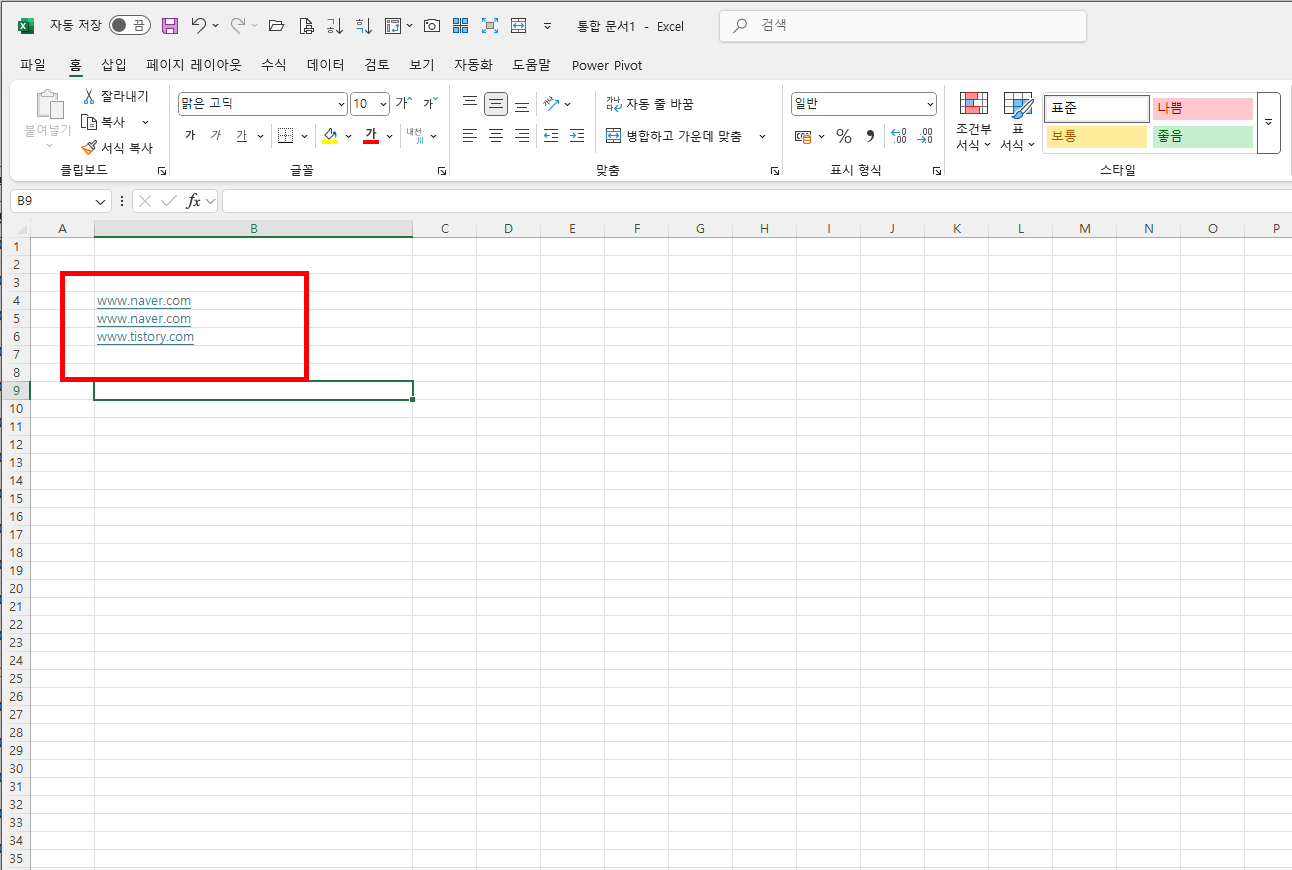Open the font group dialog launcher
The image size is (1292, 870).
(x=442, y=171)
